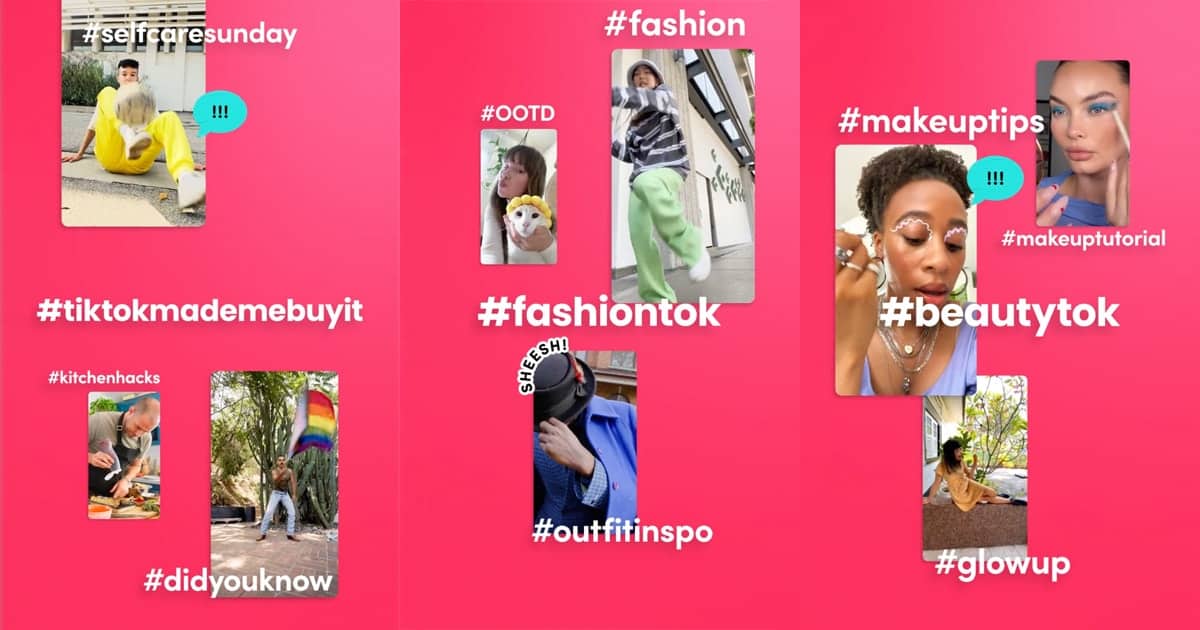The height and width of the screenshot is (630, 1200).
Task: Open the large #fashiontok hashtag
Action: 599,312
